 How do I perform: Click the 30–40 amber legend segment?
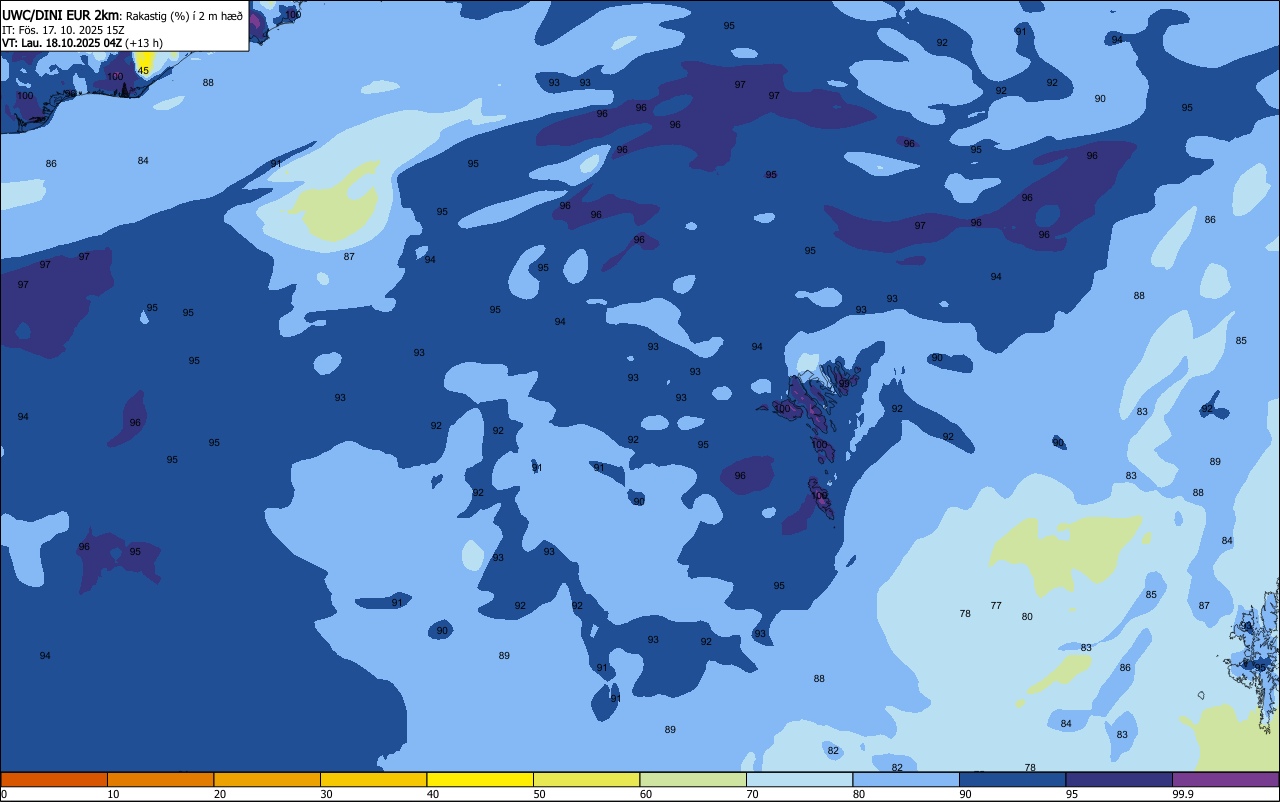(x=373, y=779)
